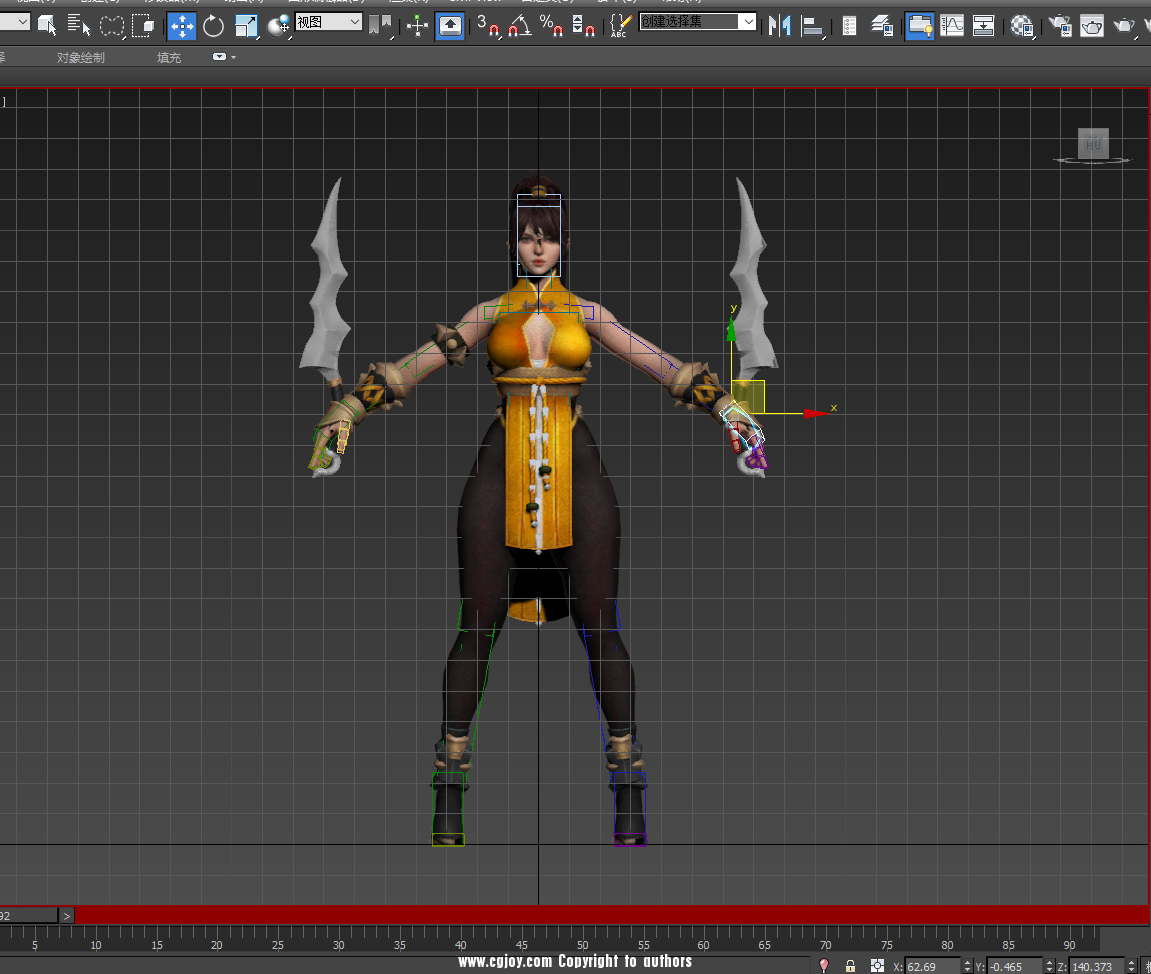The height and width of the screenshot is (974, 1151).
Task: Click the Mirror tool icon
Action: (x=779, y=25)
